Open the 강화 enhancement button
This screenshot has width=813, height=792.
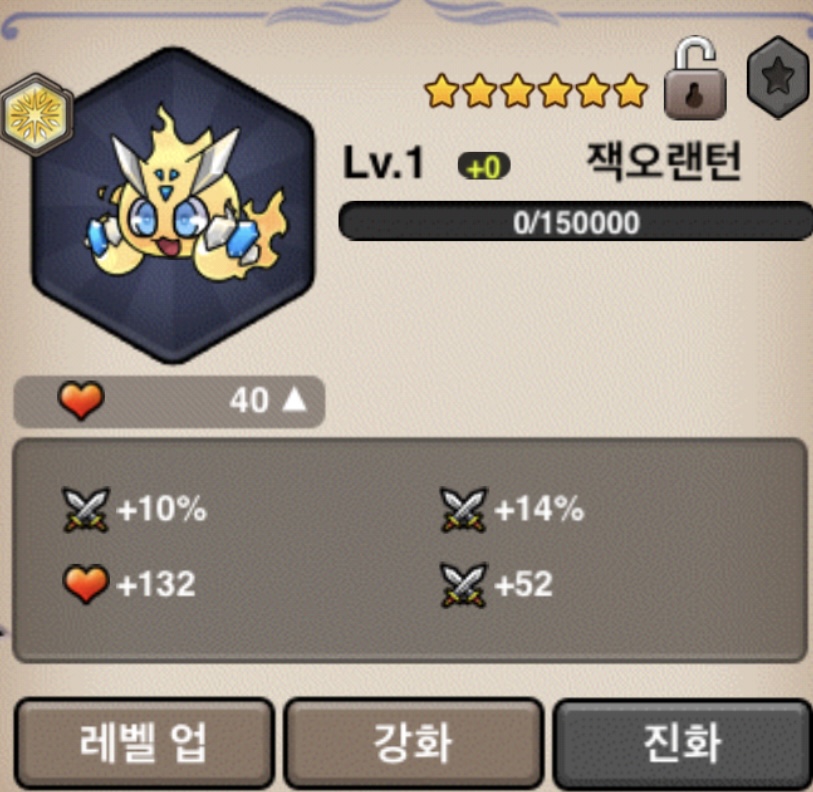coord(413,744)
